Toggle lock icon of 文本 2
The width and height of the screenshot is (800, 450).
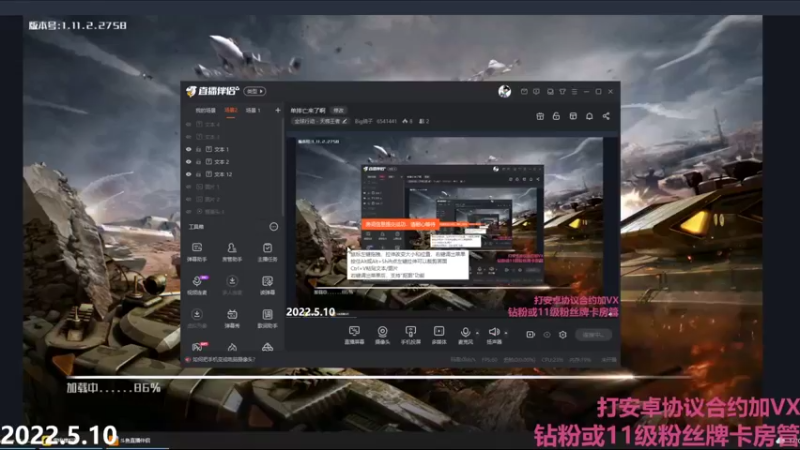[x=198, y=162]
